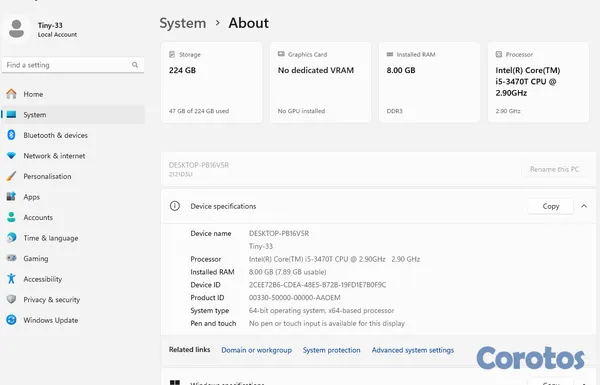Go to Time & language
Image resolution: width=600 pixels, height=385 pixels.
73,238
